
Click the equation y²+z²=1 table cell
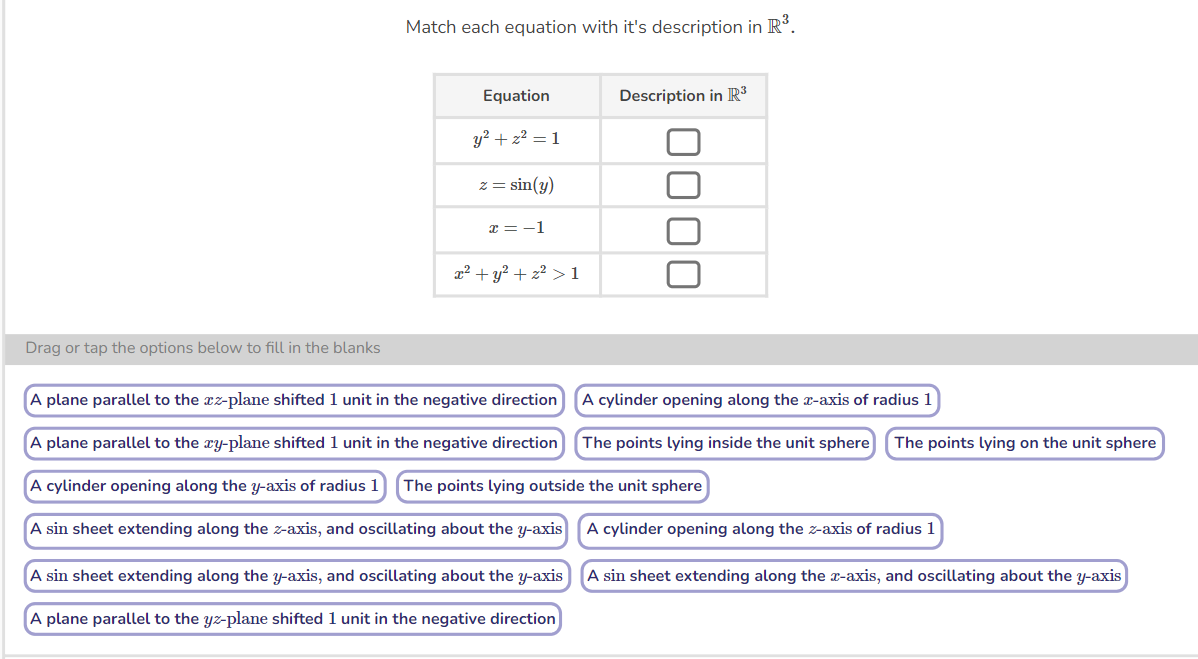click(516, 141)
